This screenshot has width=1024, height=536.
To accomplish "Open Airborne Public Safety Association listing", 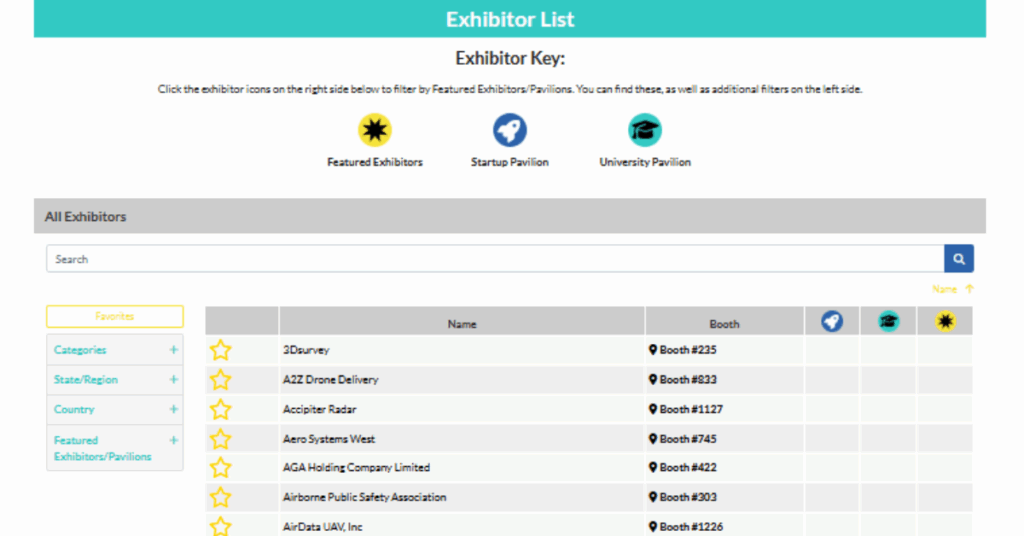I will (x=364, y=497).
